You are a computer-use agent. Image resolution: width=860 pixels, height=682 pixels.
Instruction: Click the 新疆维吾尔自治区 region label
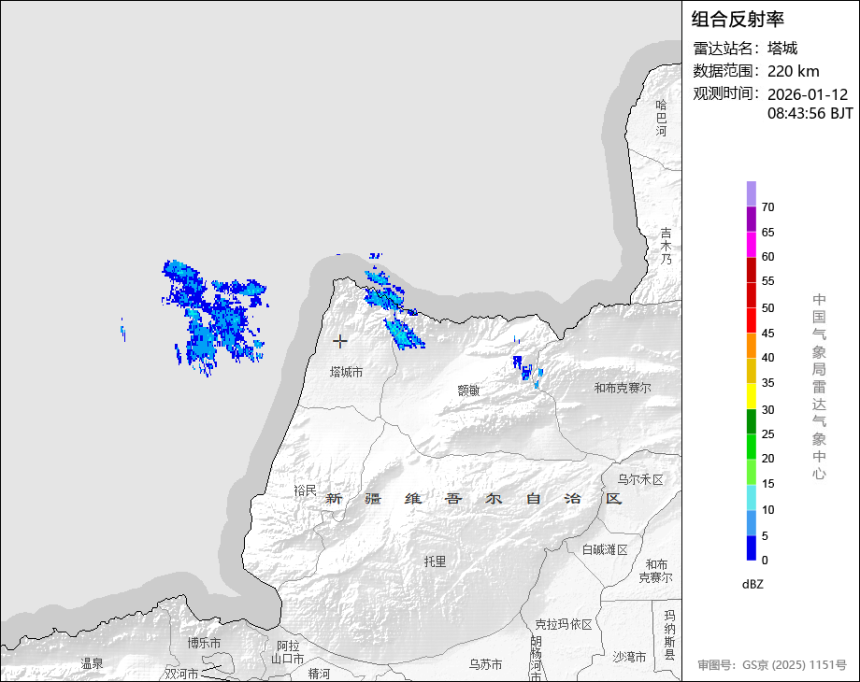tap(474, 499)
